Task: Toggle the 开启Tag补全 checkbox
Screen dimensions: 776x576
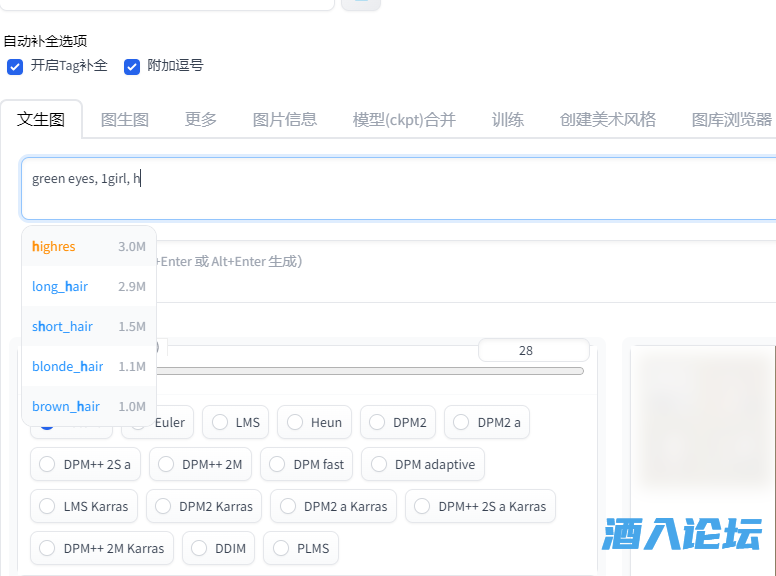Action: click(15, 66)
